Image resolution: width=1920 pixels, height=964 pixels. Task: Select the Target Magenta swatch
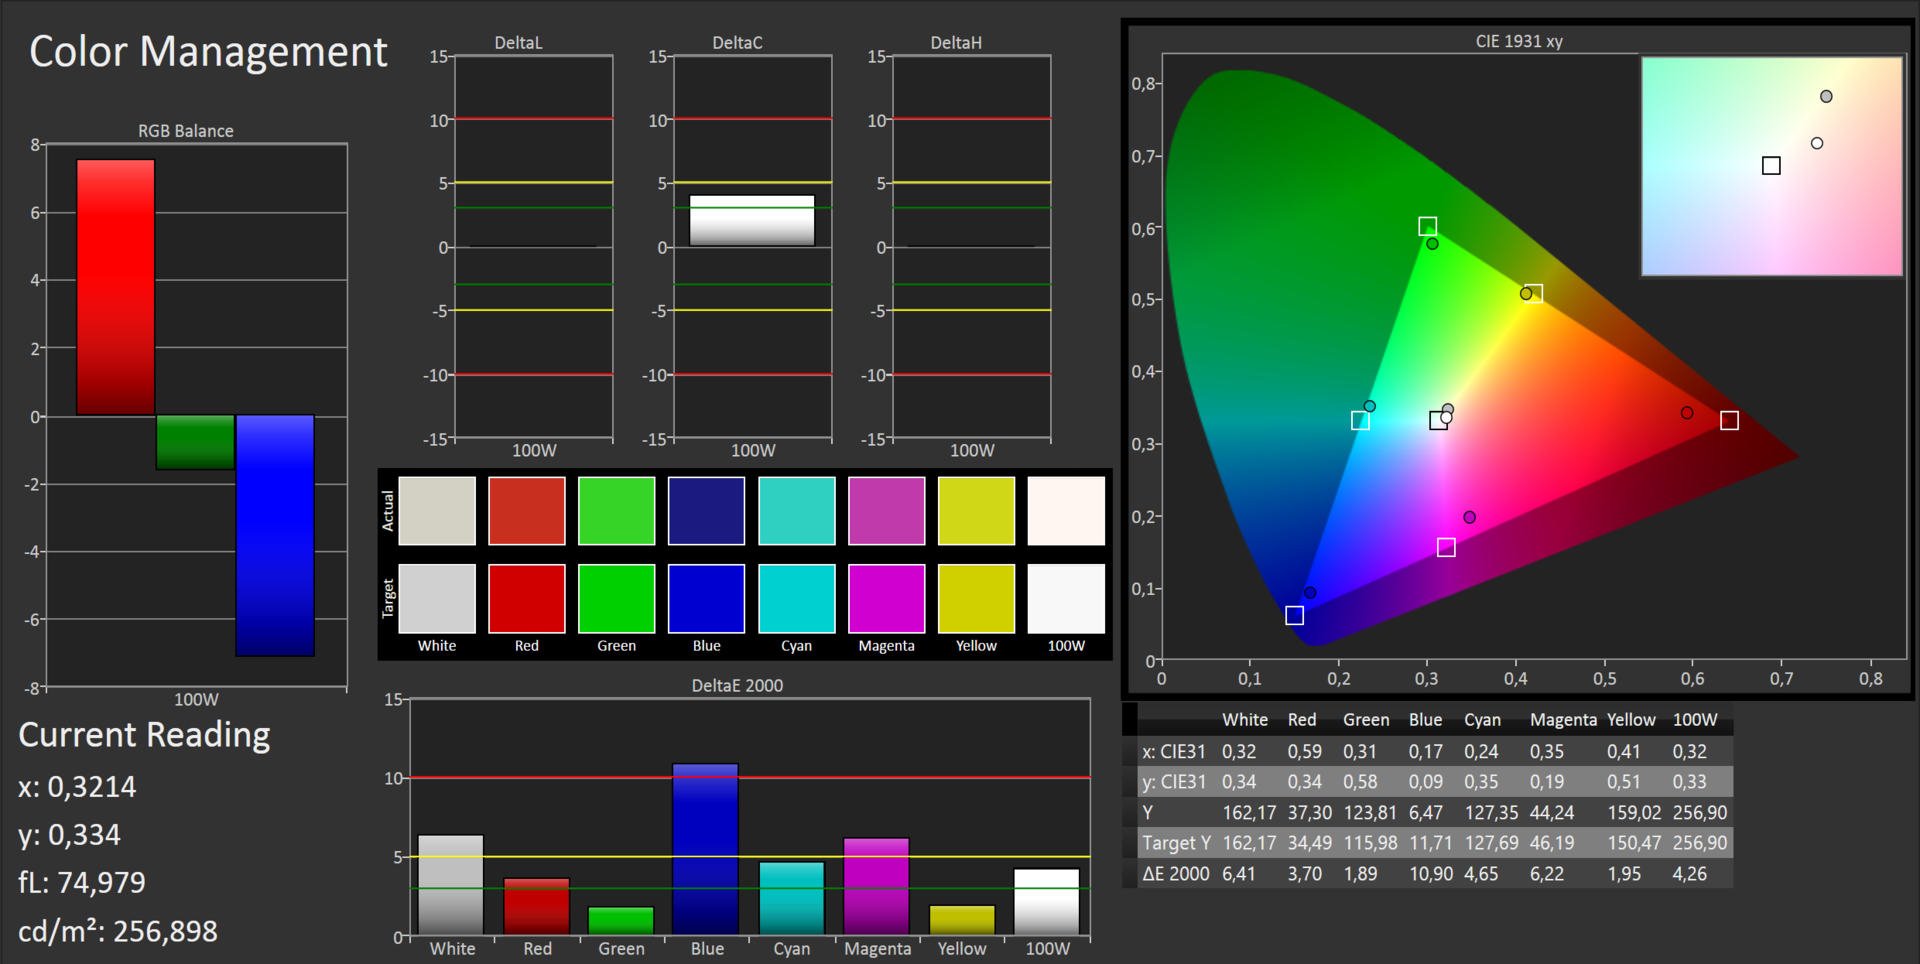[x=887, y=599]
